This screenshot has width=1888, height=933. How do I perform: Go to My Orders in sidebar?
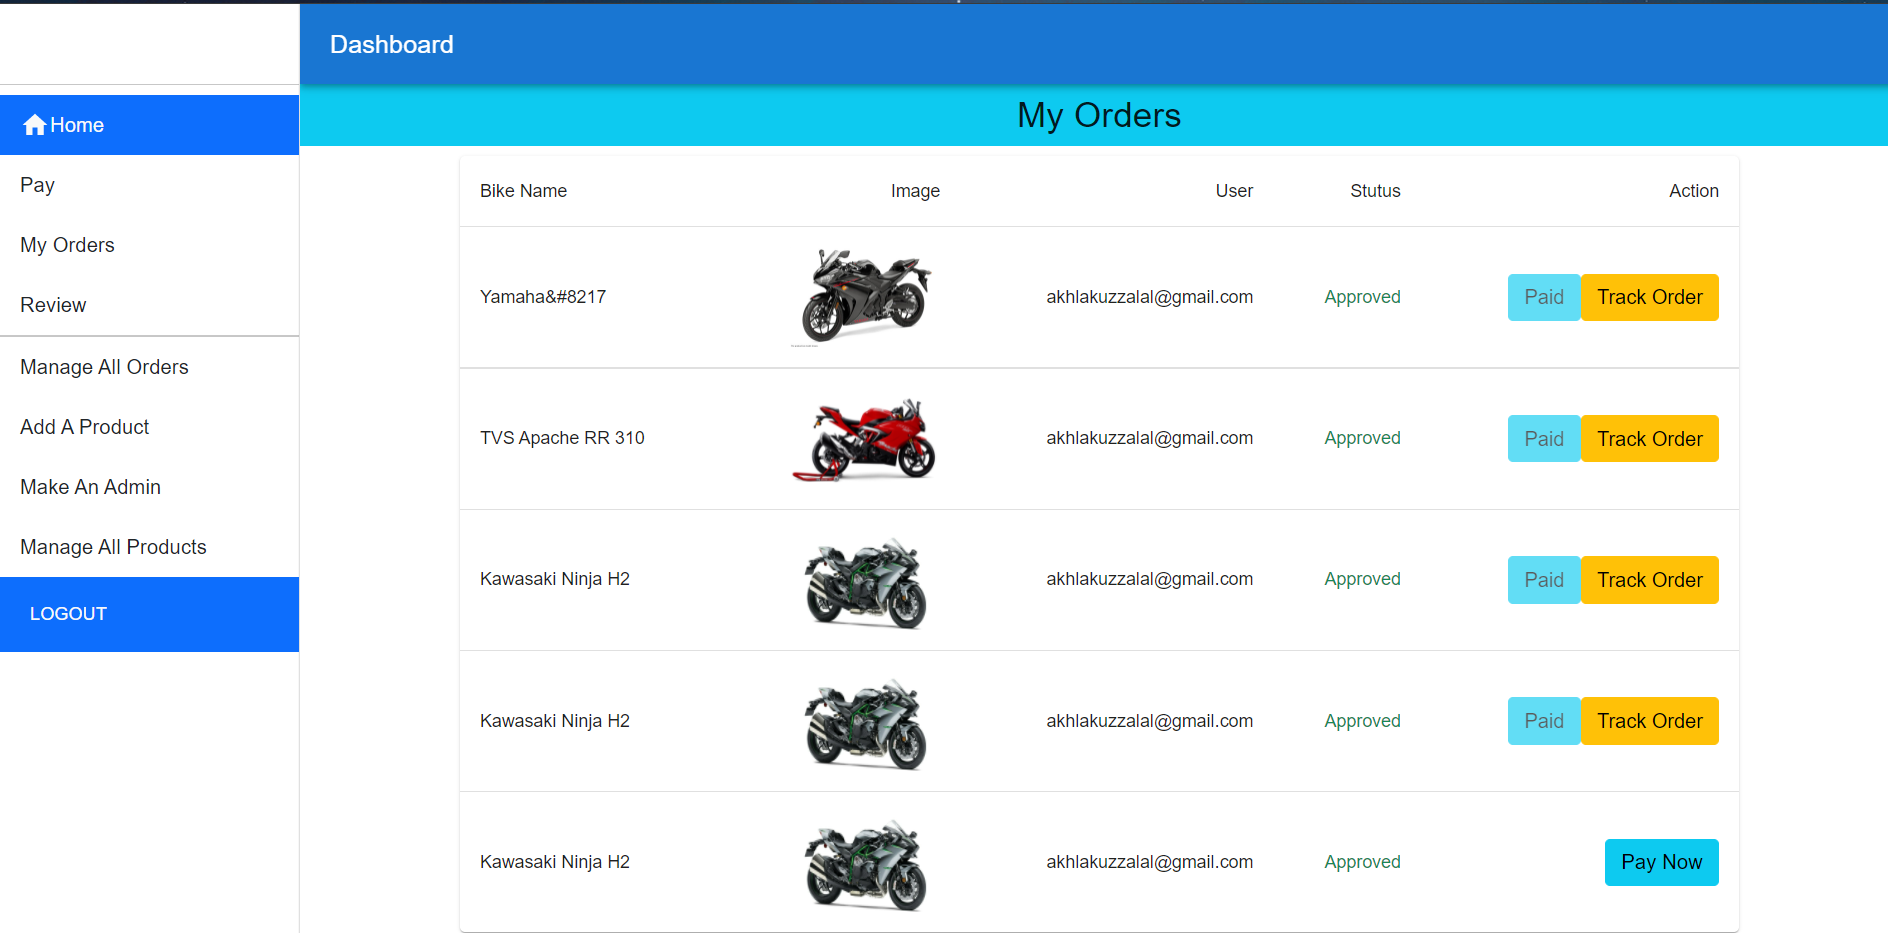pyautogui.click(x=67, y=245)
